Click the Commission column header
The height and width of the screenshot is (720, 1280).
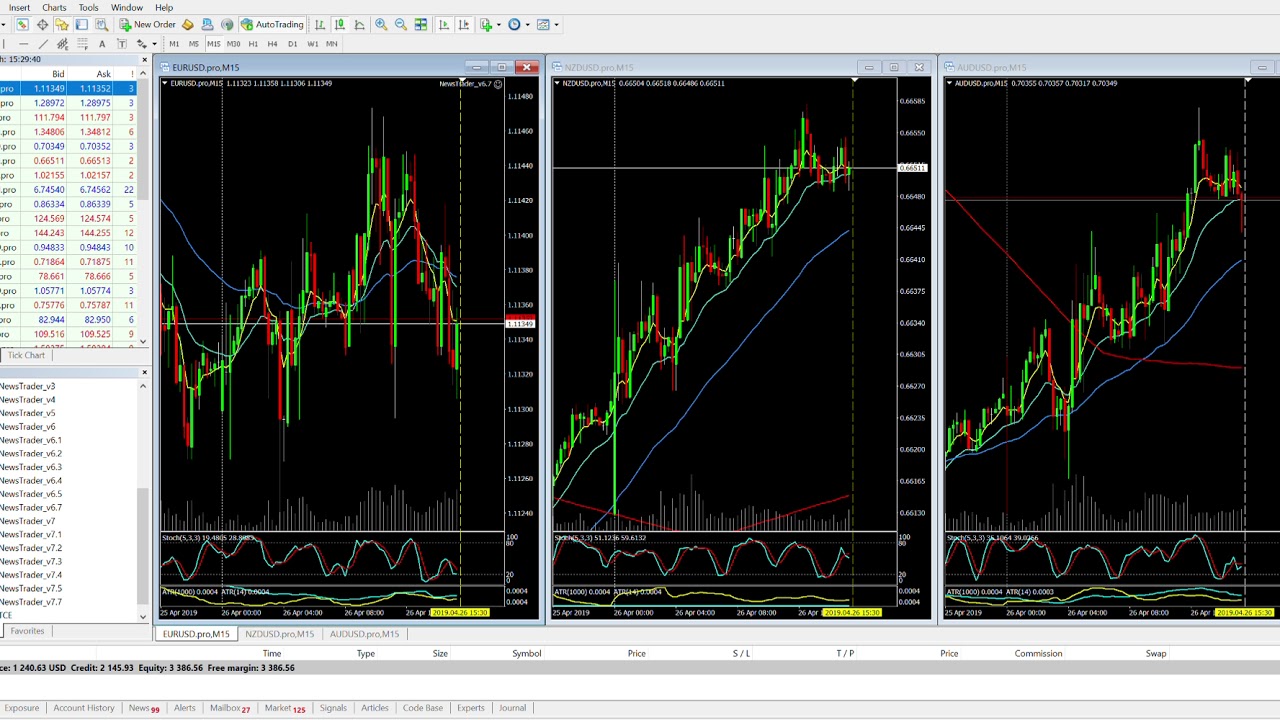[x=1038, y=653]
